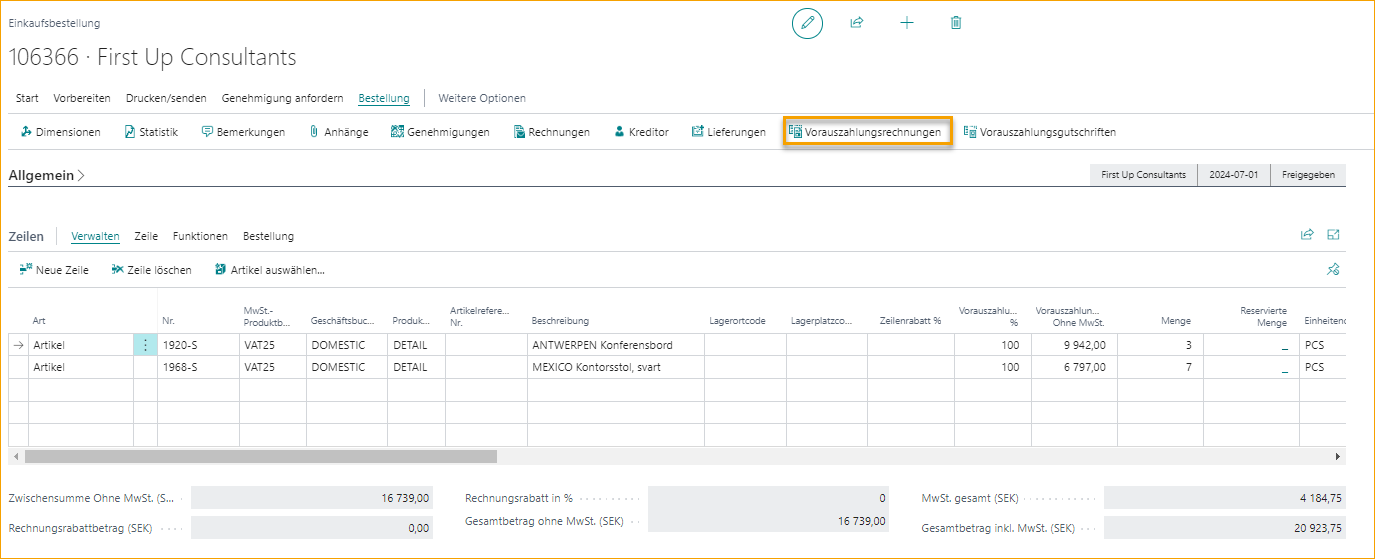This screenshot has width=1375, height=559.
Task: Click the horizontal scrollbar of the lines grid
Action: [260, 456]
